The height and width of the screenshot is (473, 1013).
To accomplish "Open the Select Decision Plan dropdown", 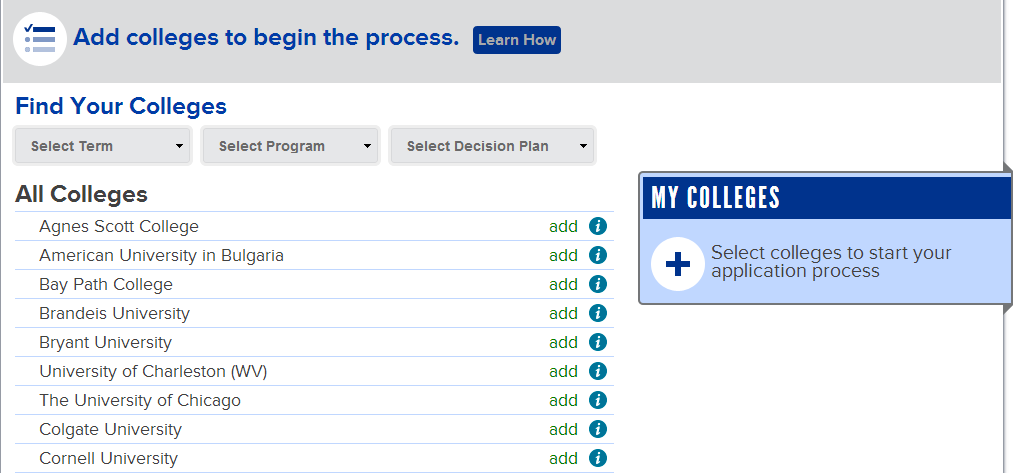I will (x=491, y=146).
